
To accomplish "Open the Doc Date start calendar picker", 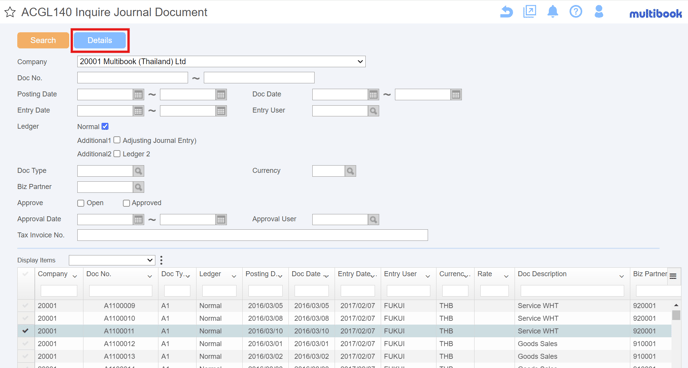I will click(373, 94).
